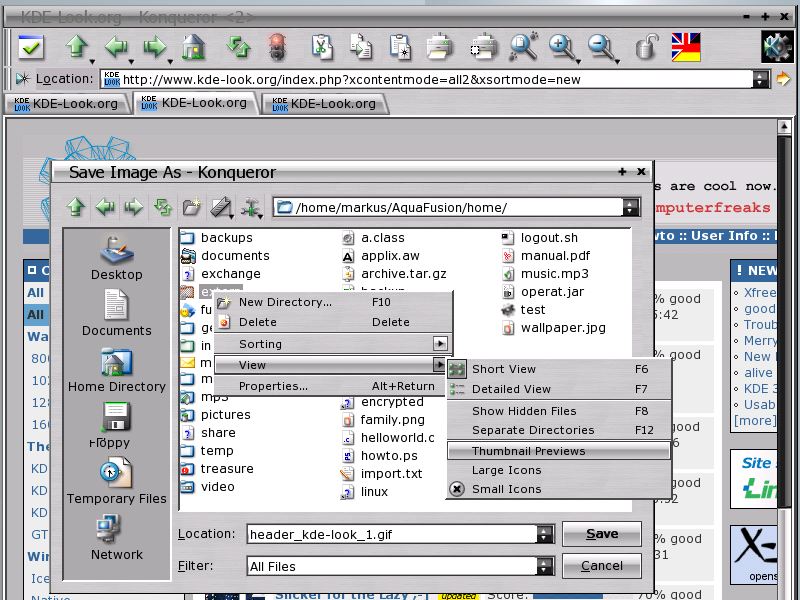Toggle Separate Directories option
Viewport: 800px width, 600px height.
pos(559,430)
